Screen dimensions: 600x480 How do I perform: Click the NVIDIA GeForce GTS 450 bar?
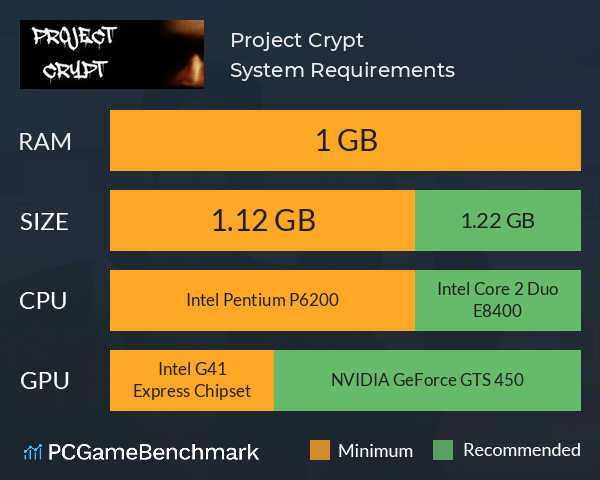[x=427, y=380]
